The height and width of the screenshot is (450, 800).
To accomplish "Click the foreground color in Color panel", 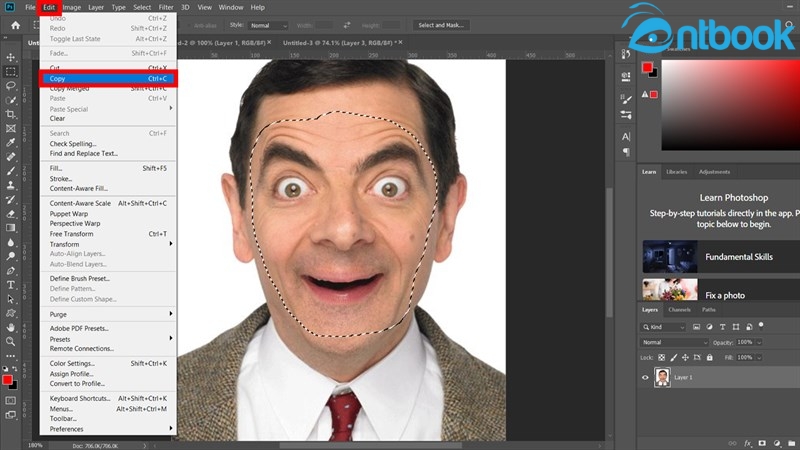I will click(647, 67).
